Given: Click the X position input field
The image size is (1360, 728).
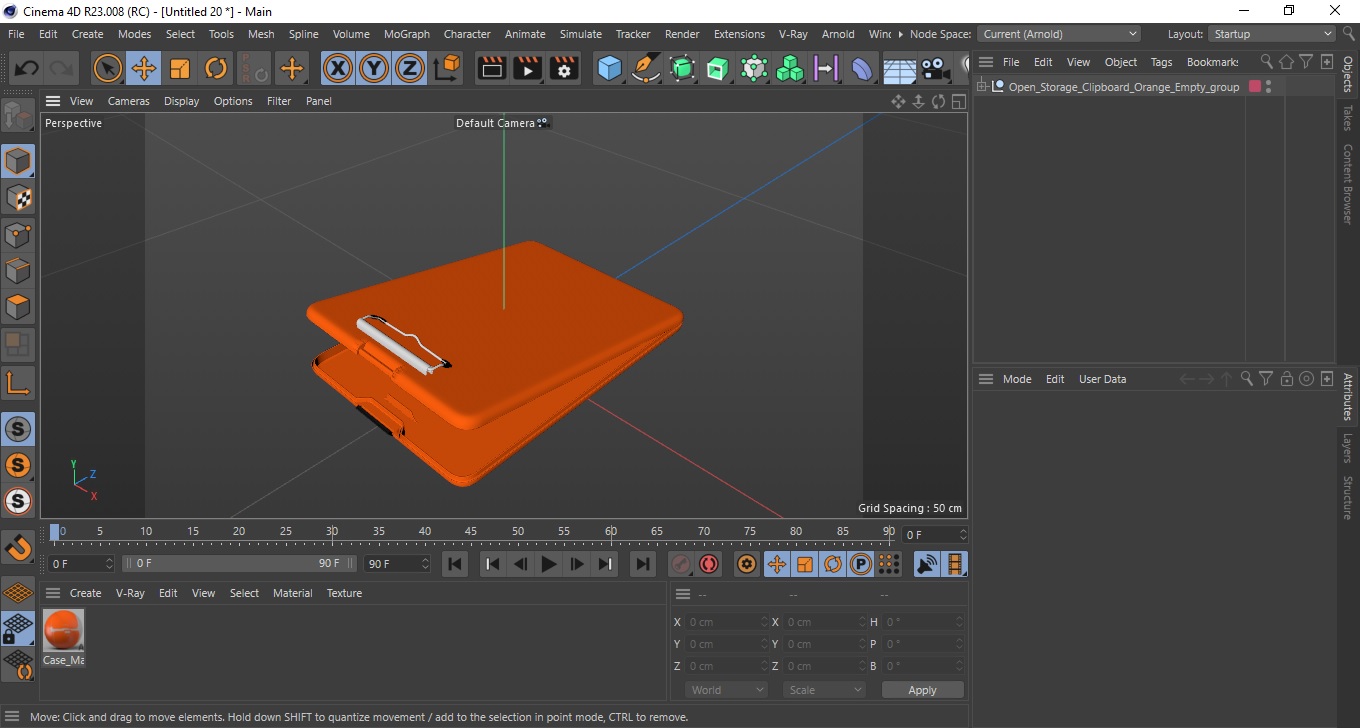Looking at the screenshot, I should tap(727, 622).
